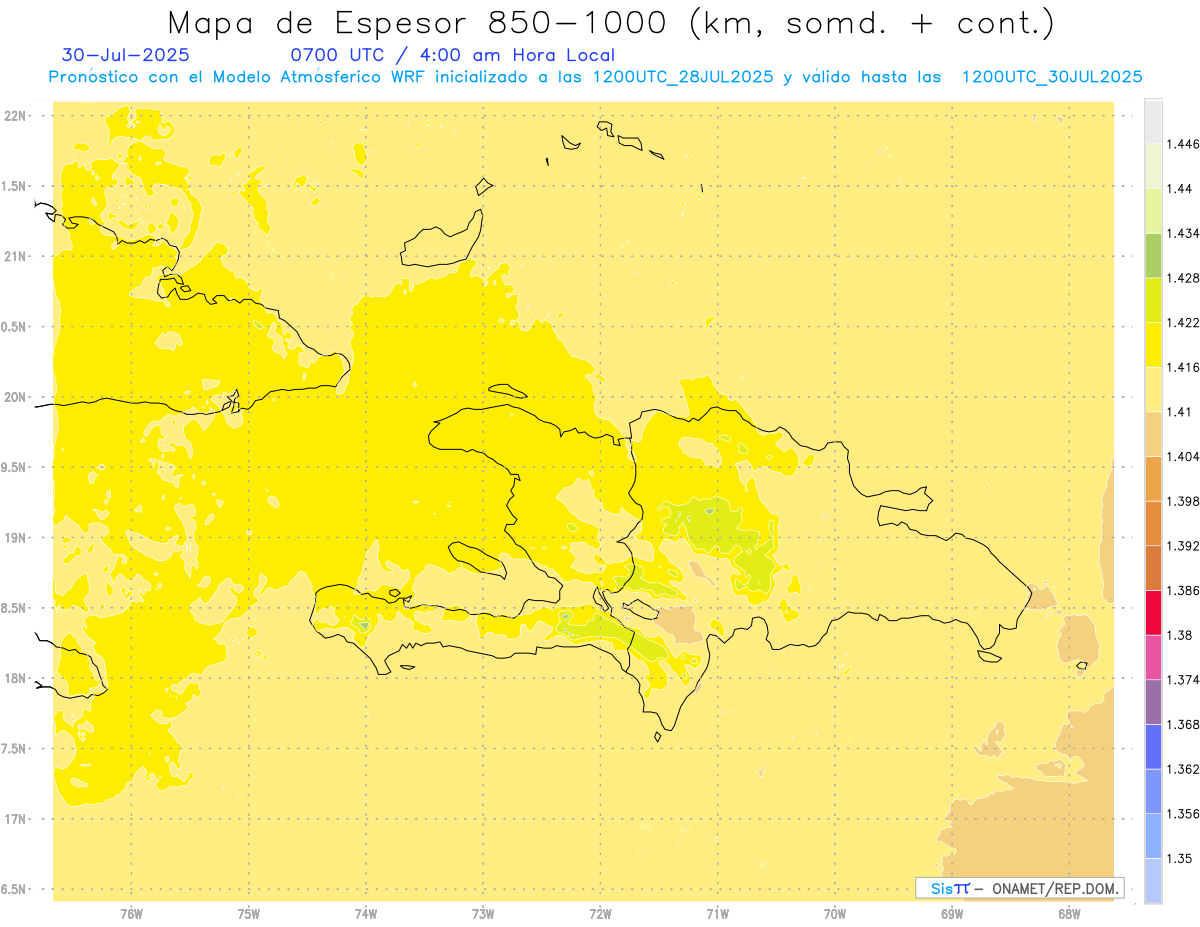
Task: Click the '7.5N' latitude label
Action: click(13, 749)
